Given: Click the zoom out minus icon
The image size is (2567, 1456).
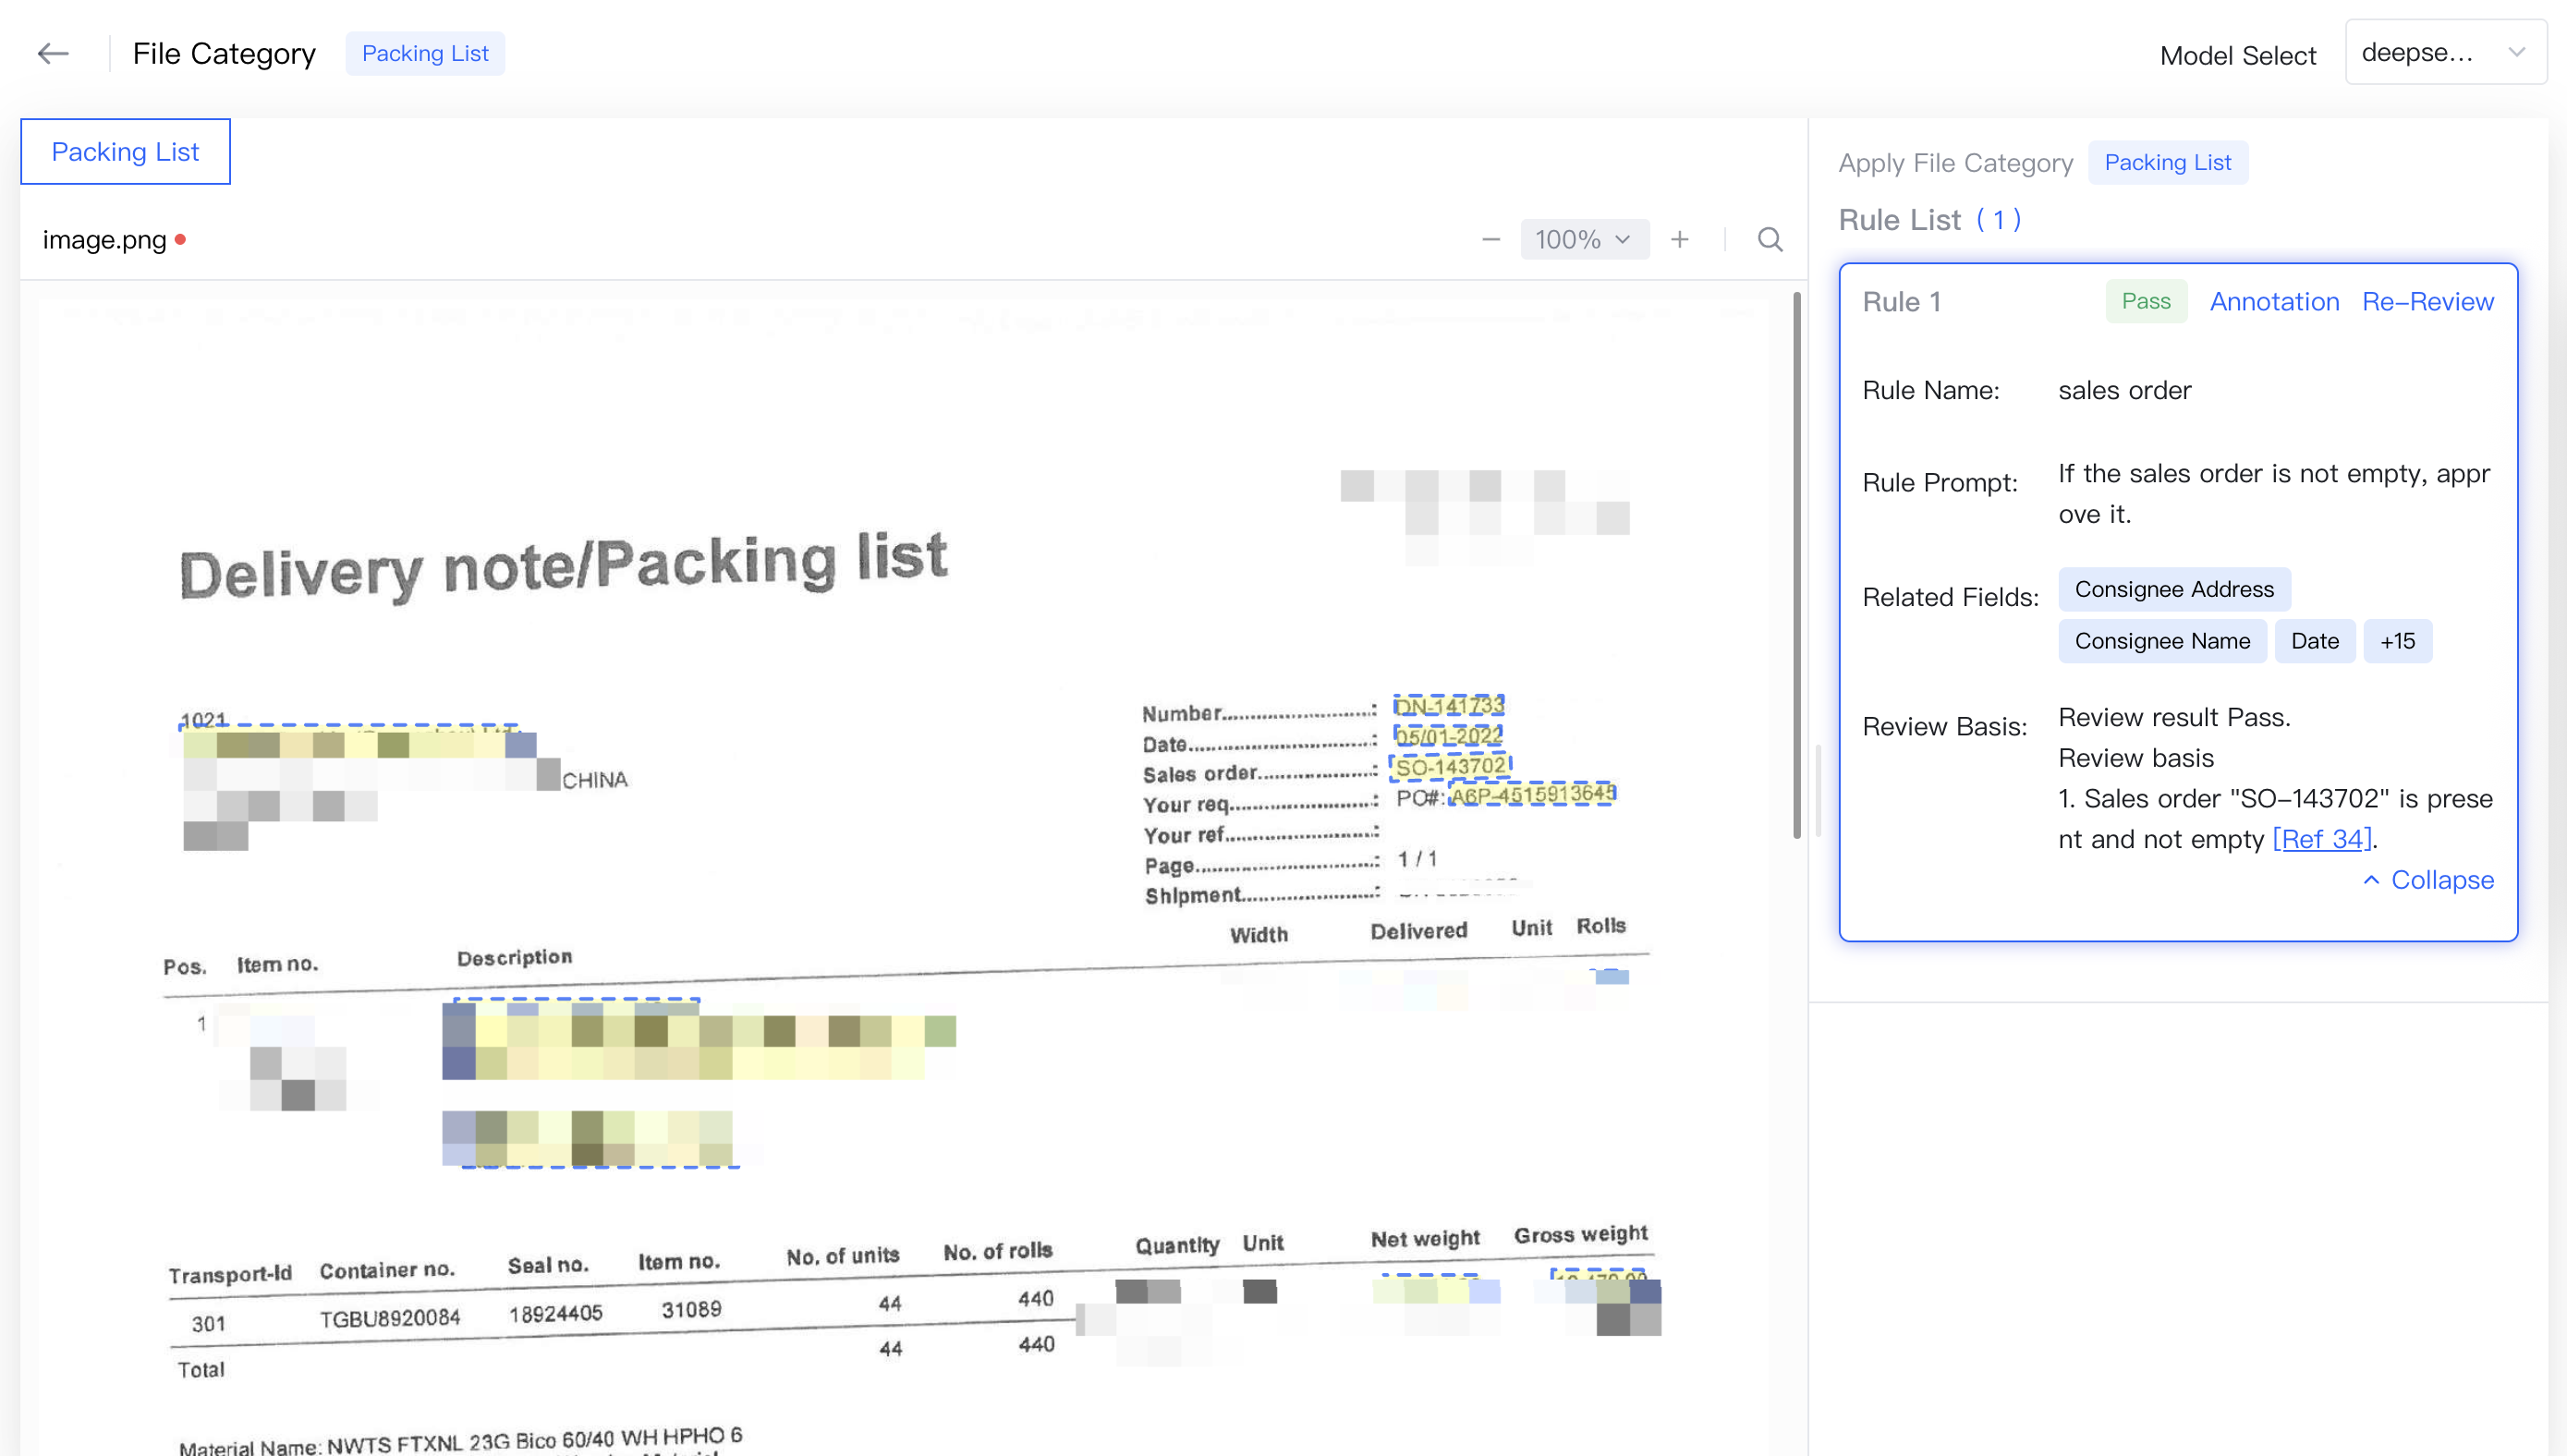Looking at the screenshot, I should 1490,240.
